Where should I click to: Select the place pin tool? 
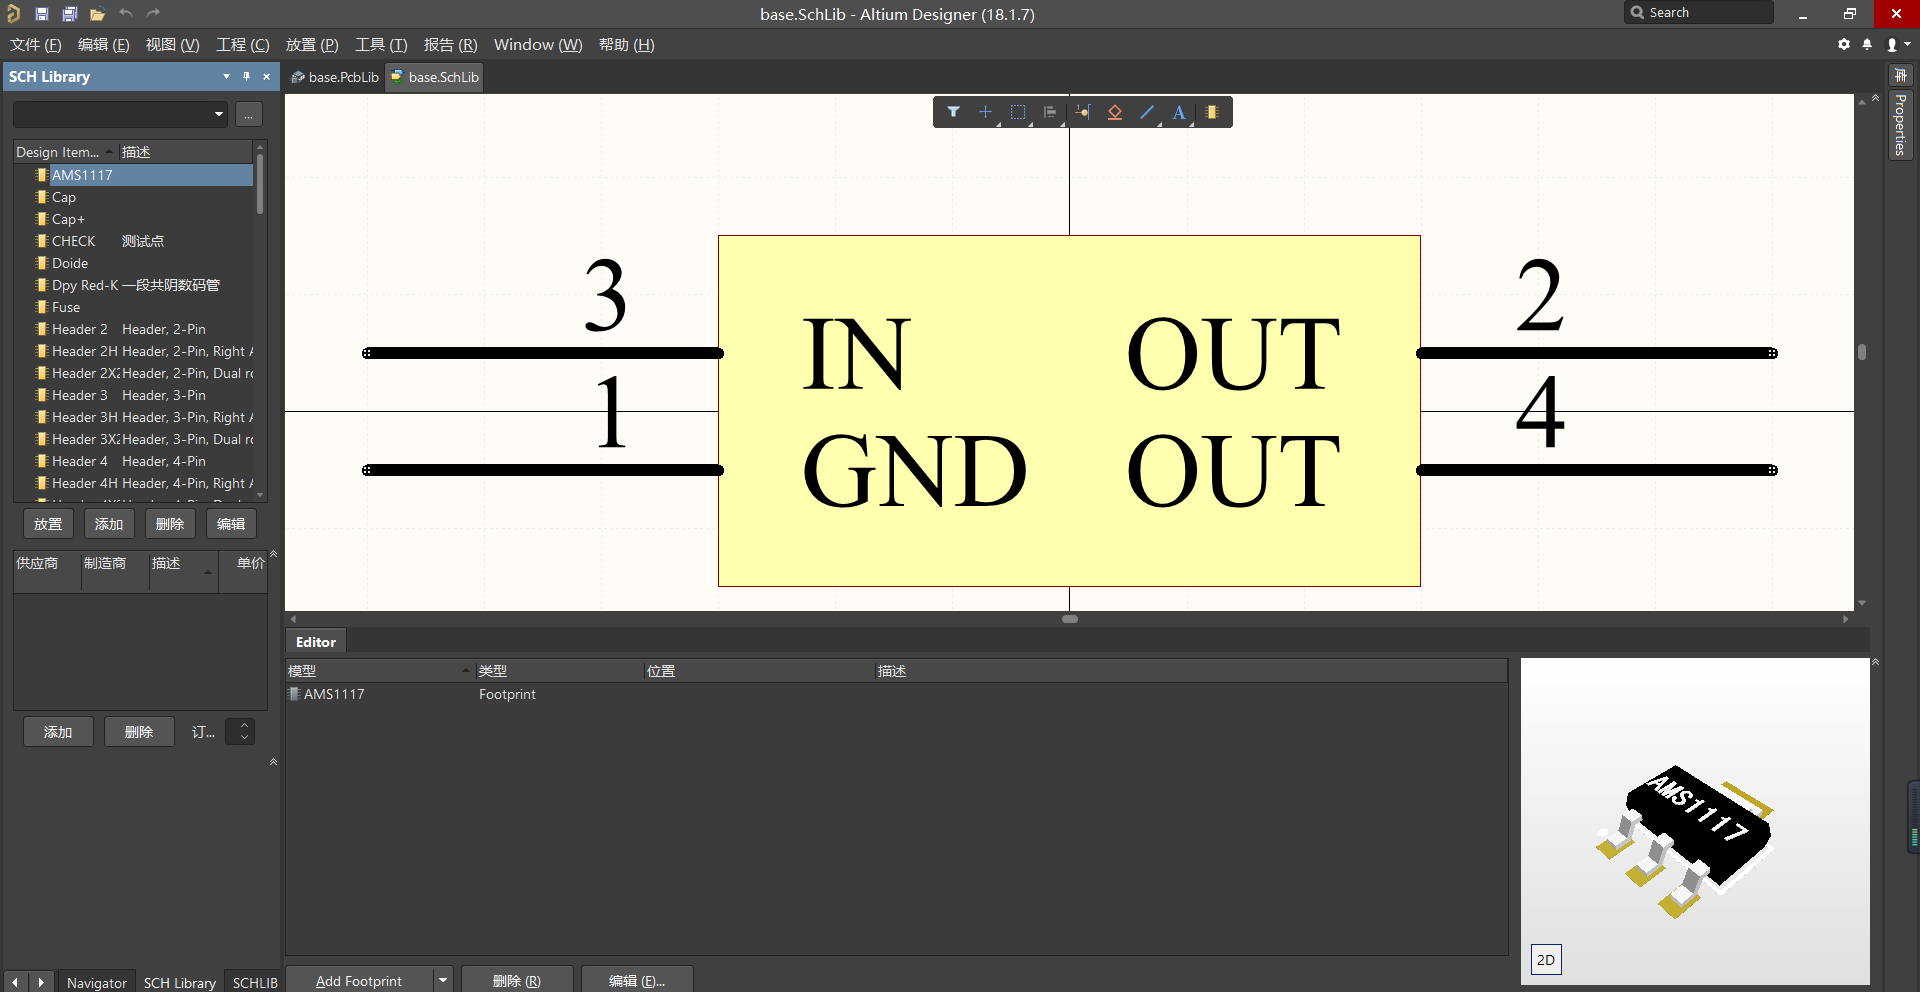[1083, 112]
